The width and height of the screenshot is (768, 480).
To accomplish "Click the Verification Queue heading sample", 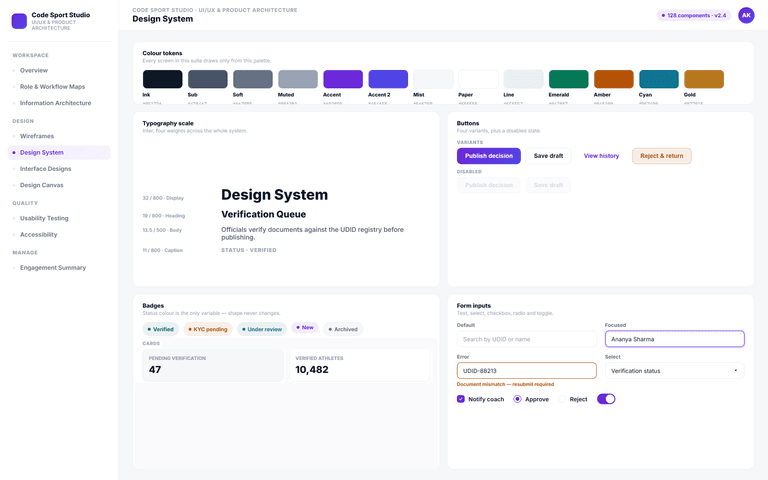I will [264, 214].
